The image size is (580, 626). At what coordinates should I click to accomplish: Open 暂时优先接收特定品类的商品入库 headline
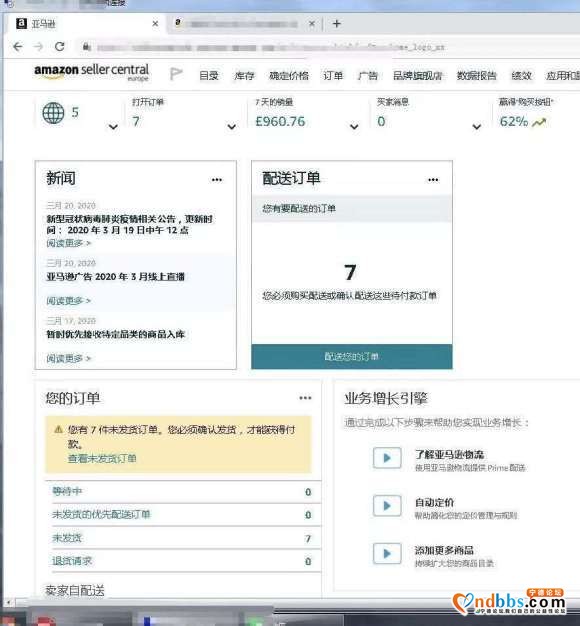(x=115, y=334)
